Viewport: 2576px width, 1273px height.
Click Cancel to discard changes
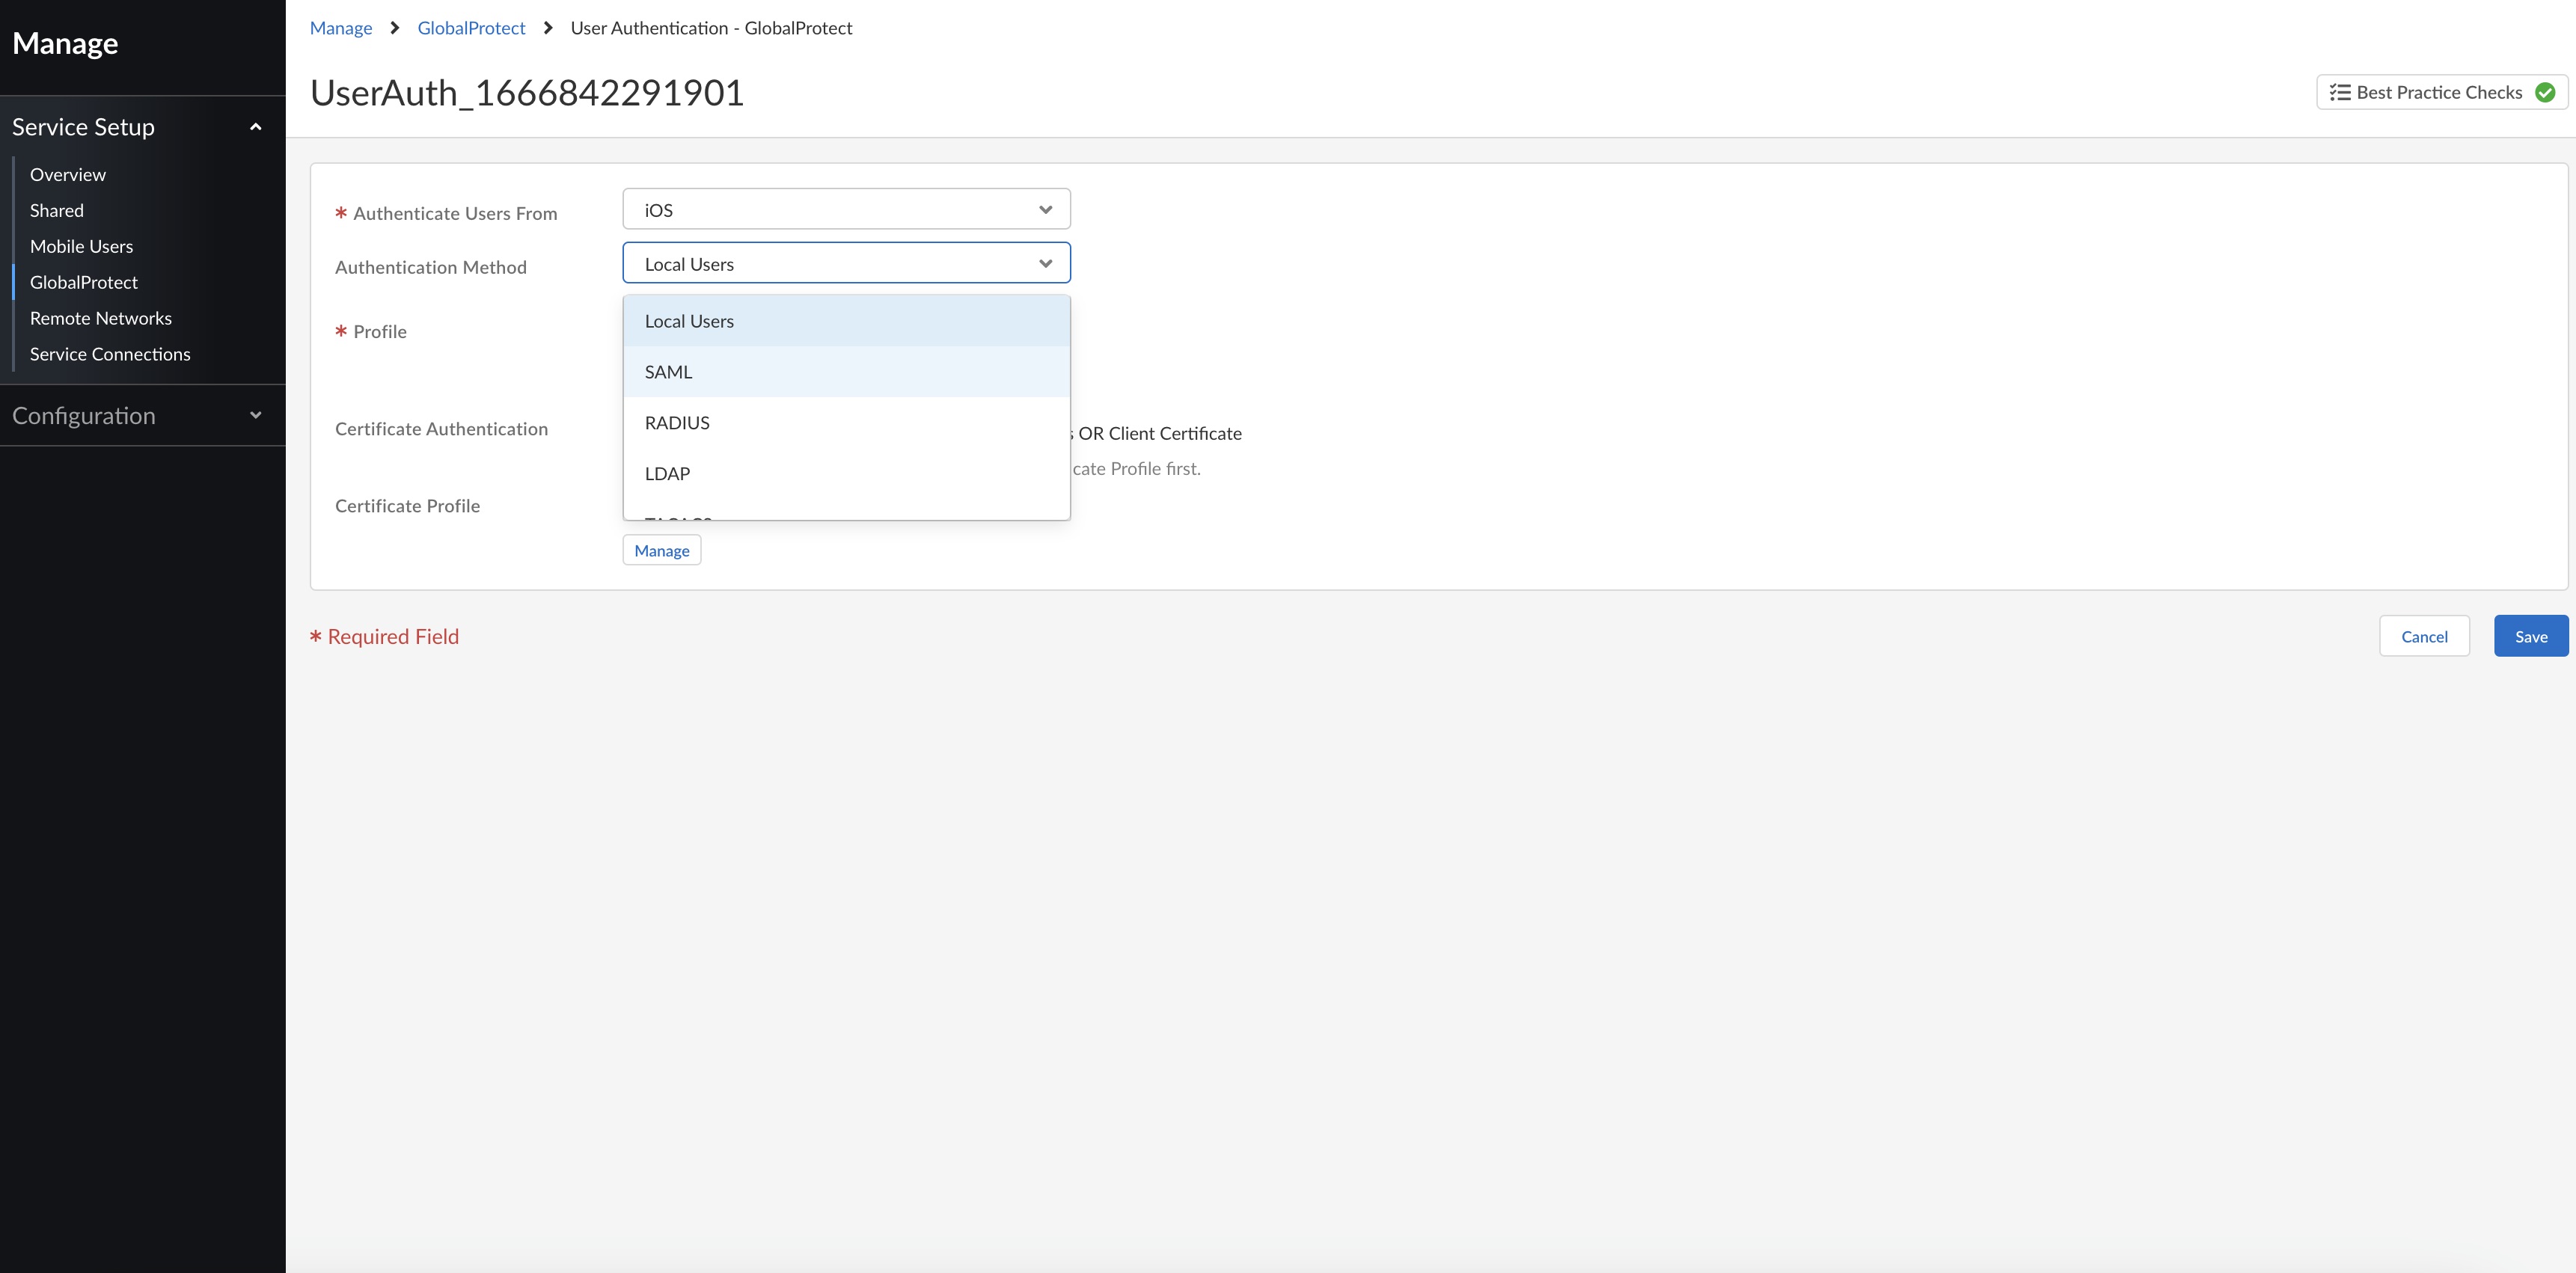[2424, 635]
